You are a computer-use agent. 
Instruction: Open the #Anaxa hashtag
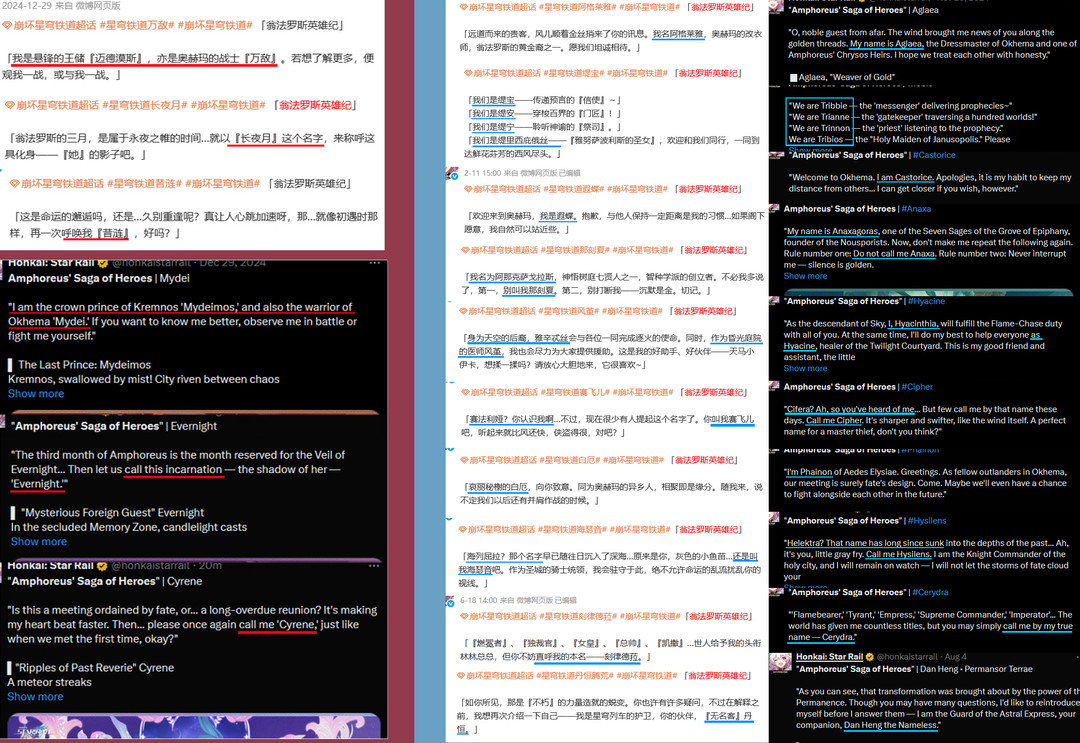pyautogui.click(x=916, y=209)
